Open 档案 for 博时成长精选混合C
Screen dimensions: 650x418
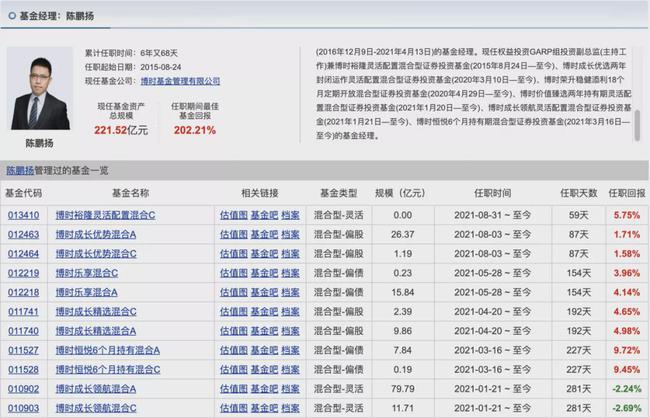pyautogui.click(x=290, y=311)
